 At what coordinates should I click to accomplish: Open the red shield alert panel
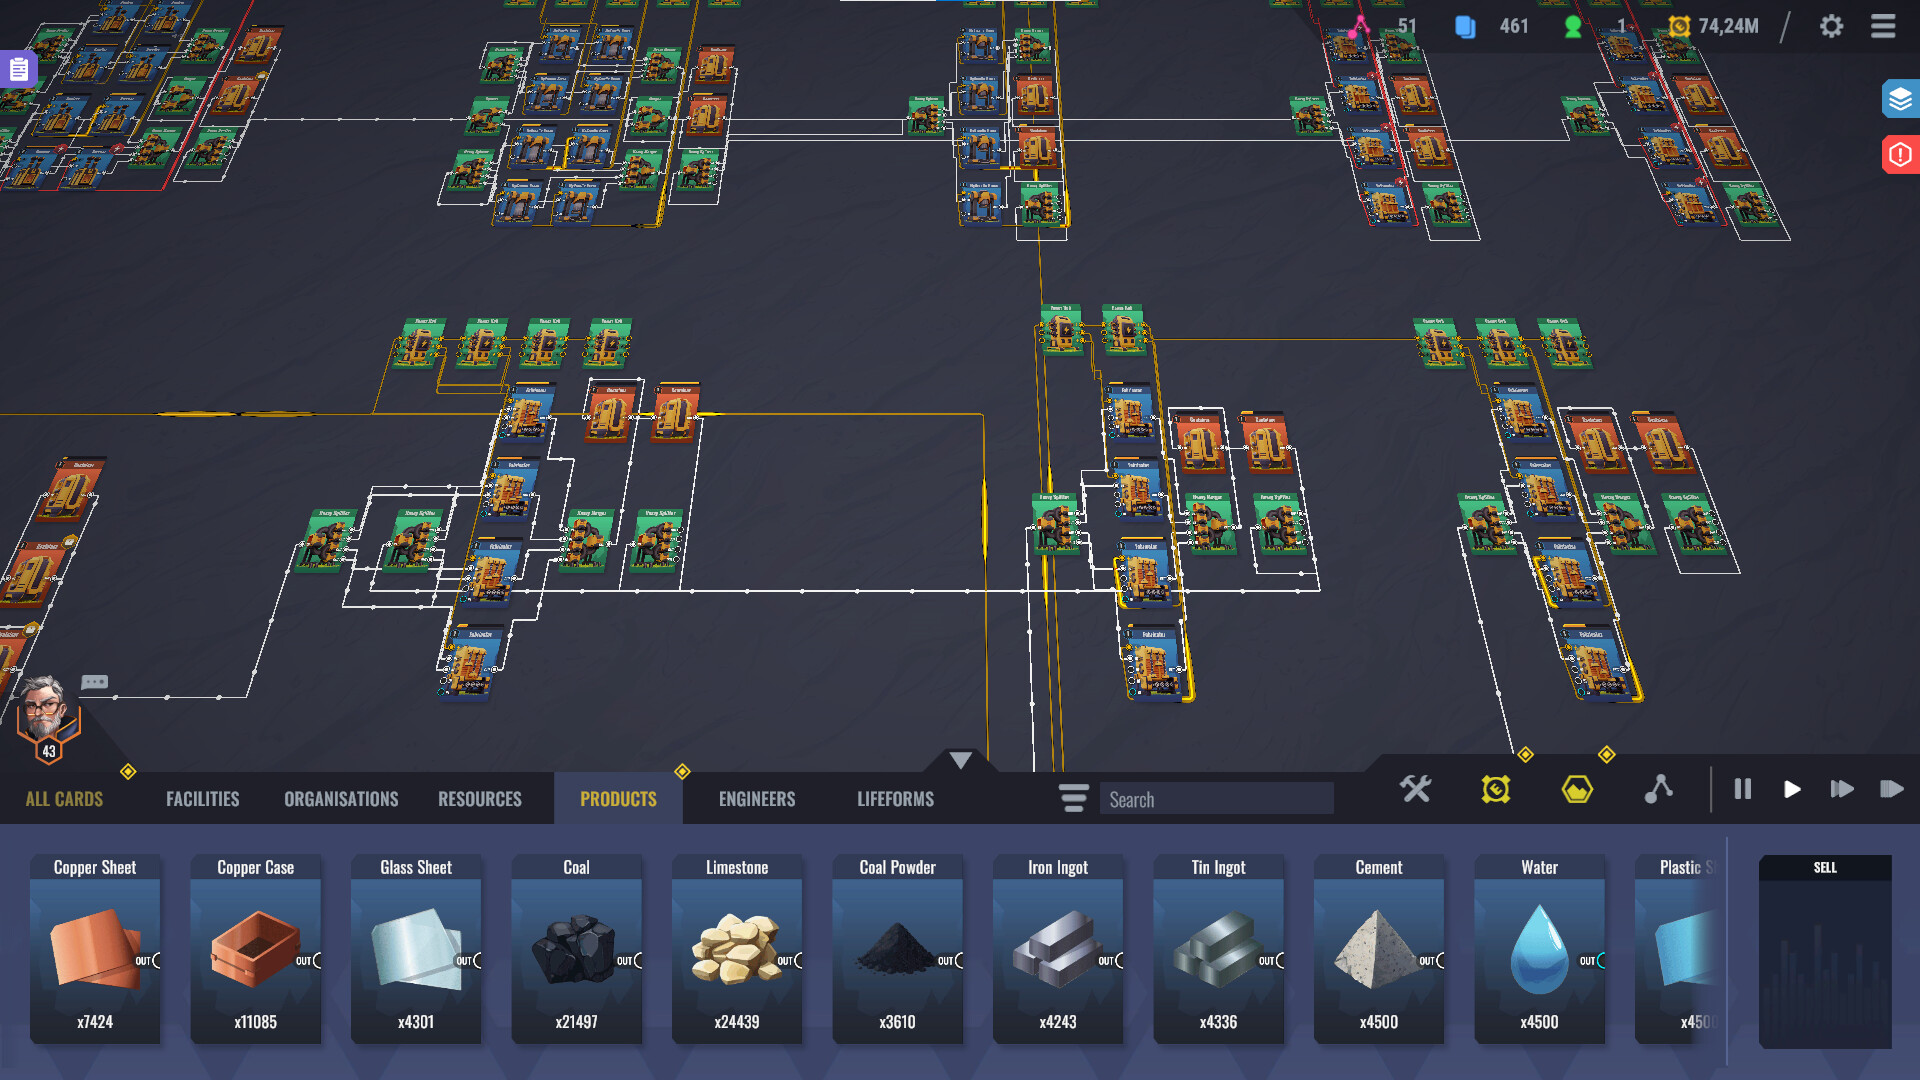(1899, 155)
